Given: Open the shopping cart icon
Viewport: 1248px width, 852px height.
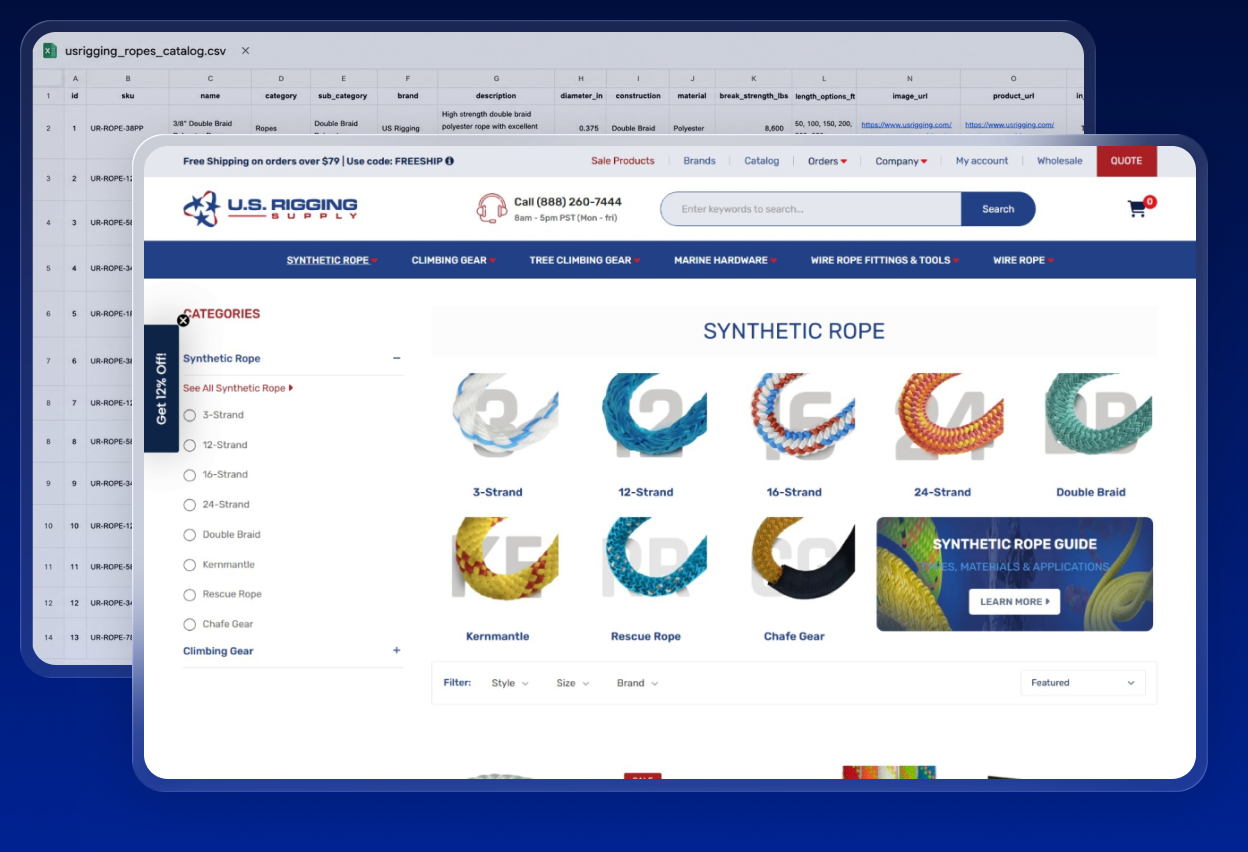Looking at the screenshot, I should pyautogui.click(x=1137, y=208).
